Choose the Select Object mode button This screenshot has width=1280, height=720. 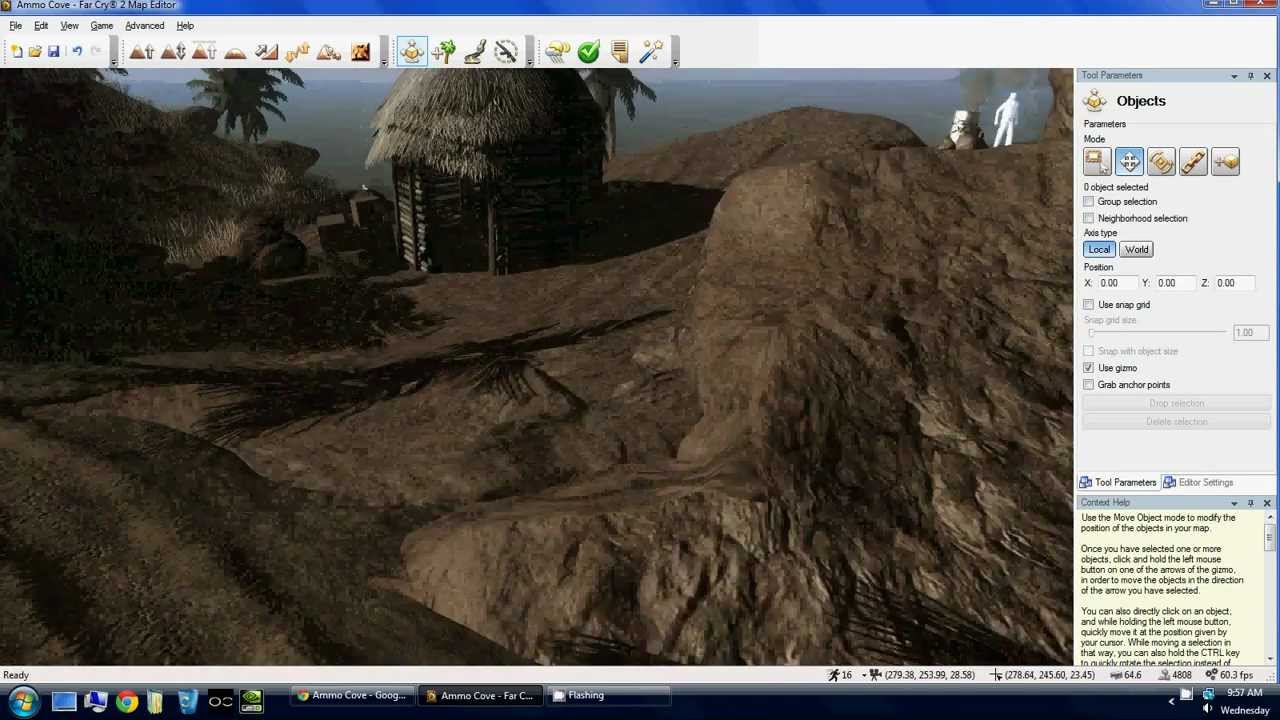tap(1097, 162)
